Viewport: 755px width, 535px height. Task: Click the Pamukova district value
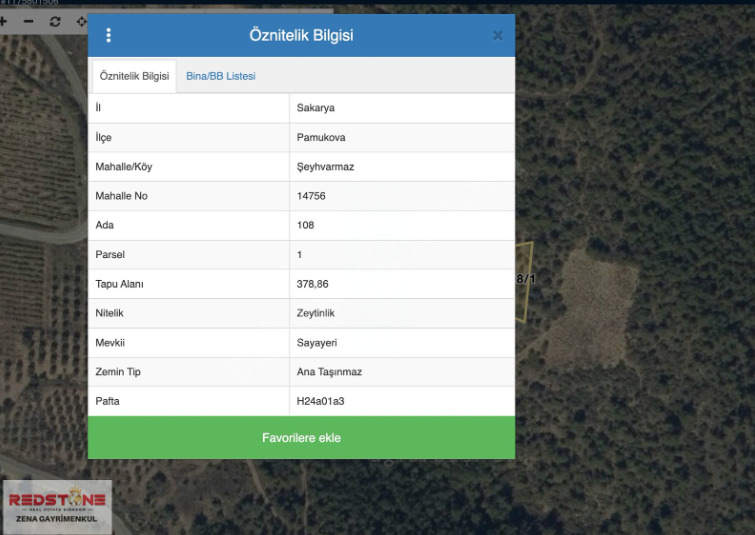point(321,138)
